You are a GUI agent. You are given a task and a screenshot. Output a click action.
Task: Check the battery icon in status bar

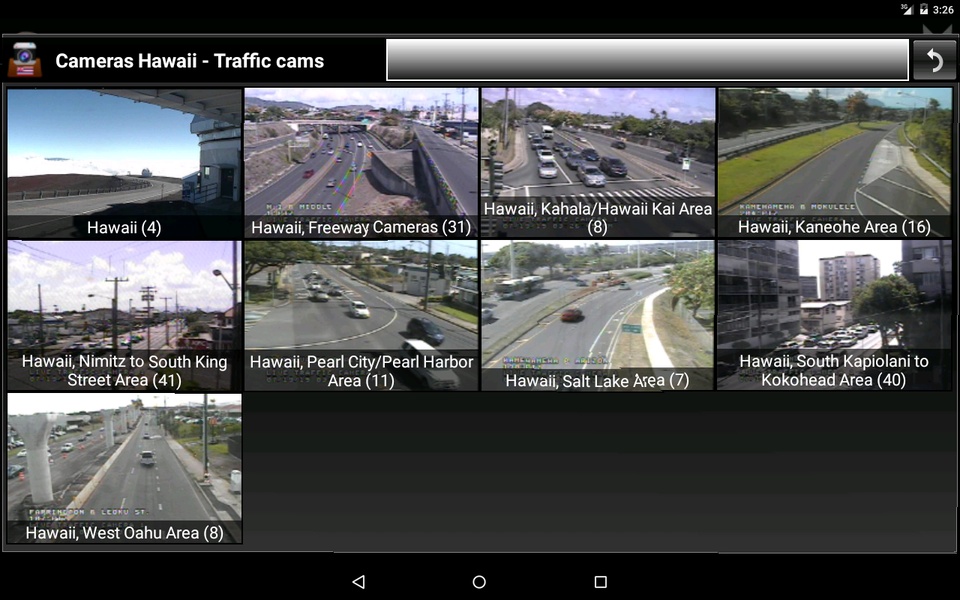coord(923,9)
